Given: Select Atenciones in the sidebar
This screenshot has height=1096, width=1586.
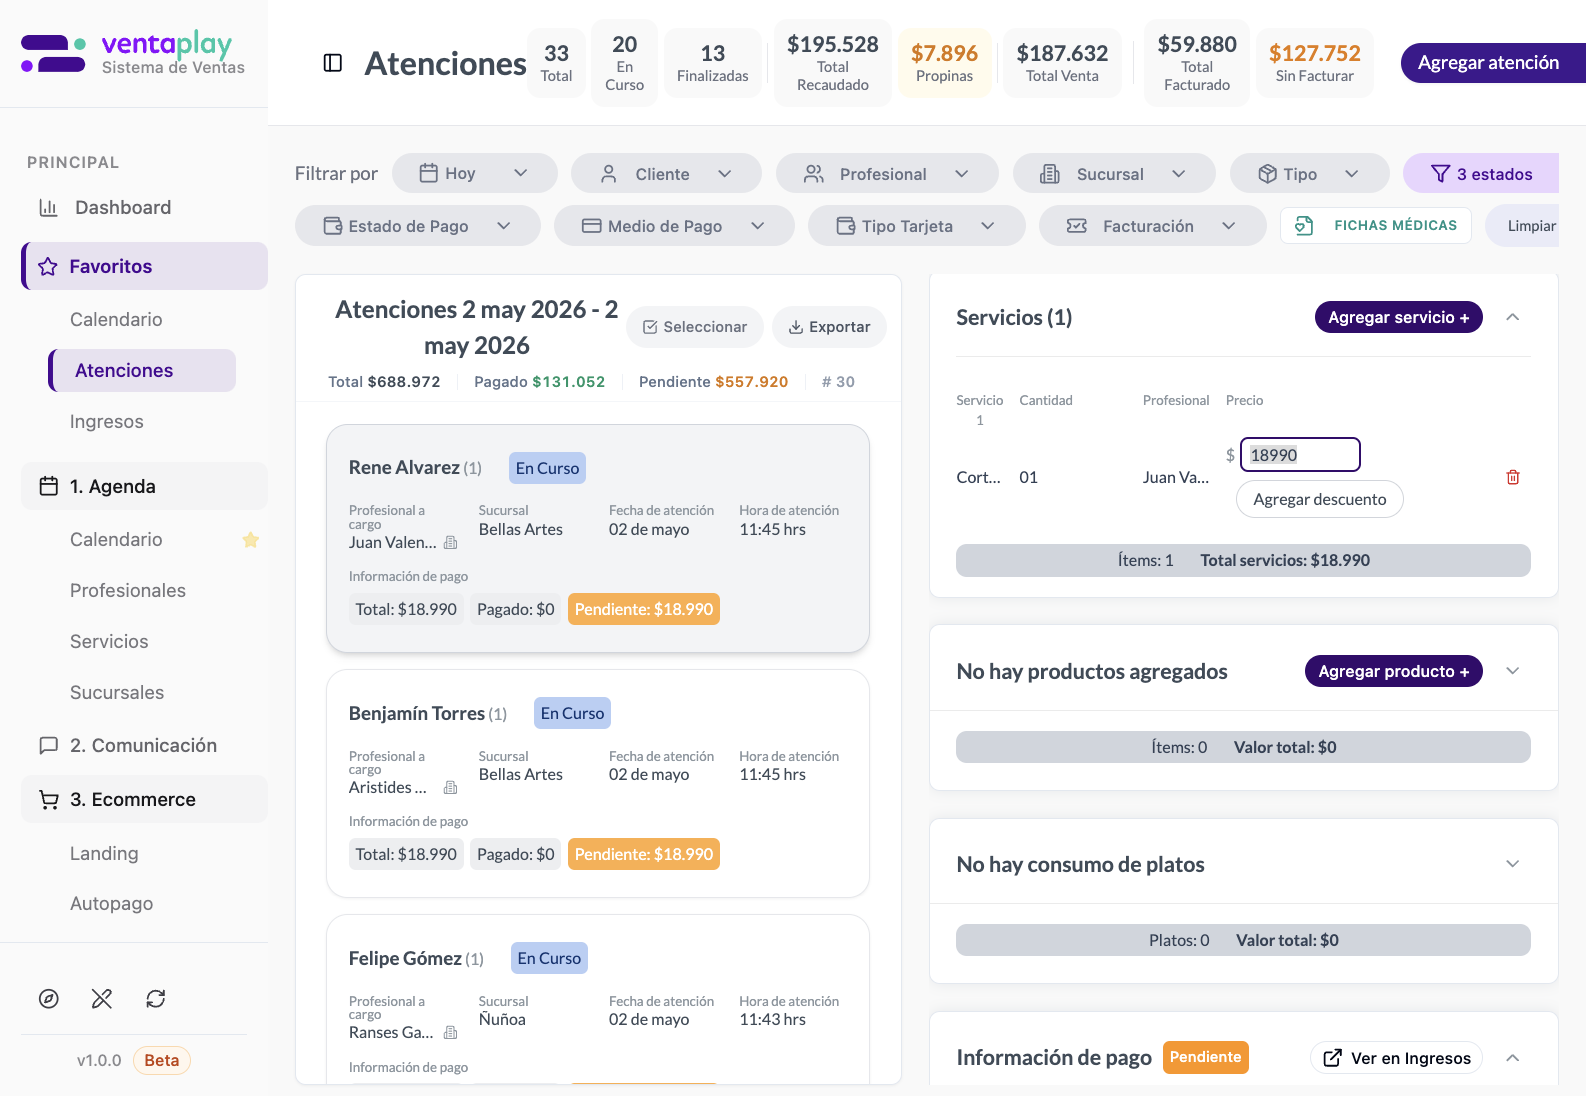Looking at the screenshot, I should (x=142, y=370).
